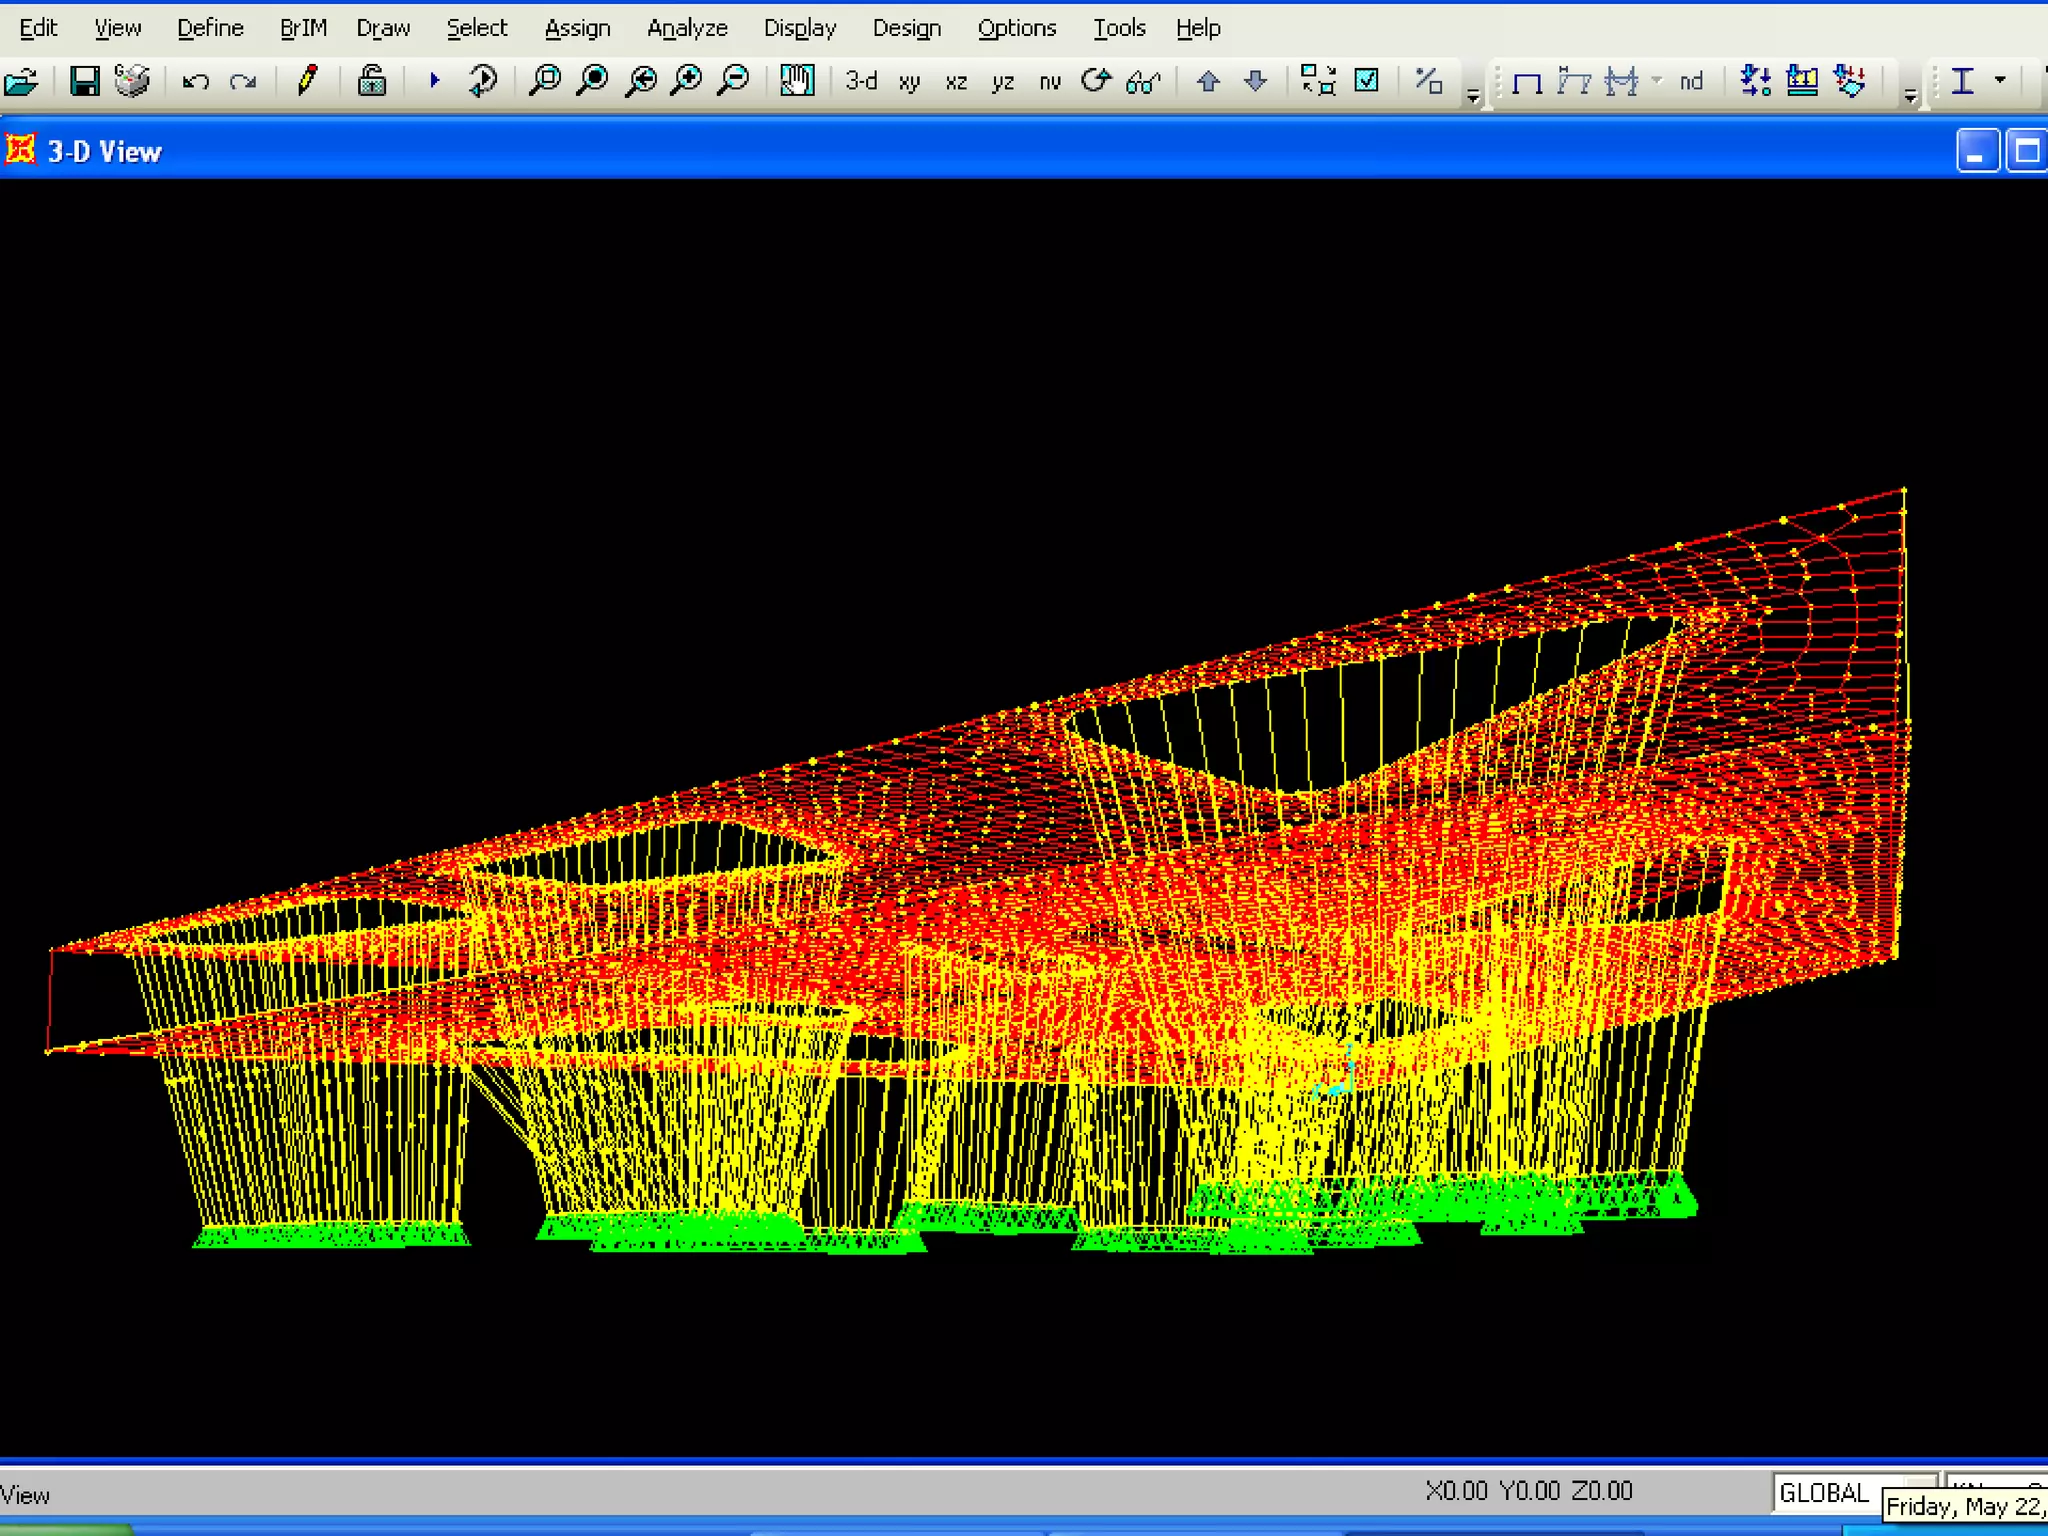The image size is (2048, 1536).
Task: Open the Analyze menu
Action: [687, 28]
